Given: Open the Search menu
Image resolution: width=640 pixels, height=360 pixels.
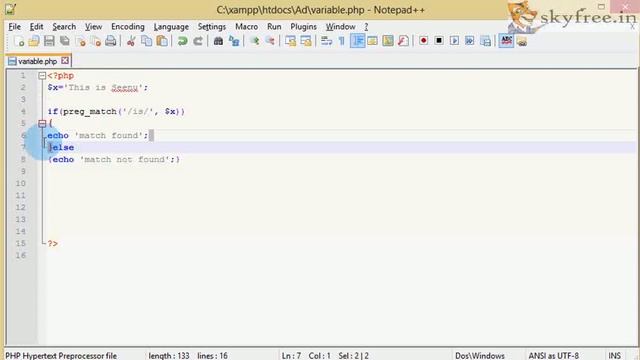Looking at the screenshot, I should click(x=64, y=27).
